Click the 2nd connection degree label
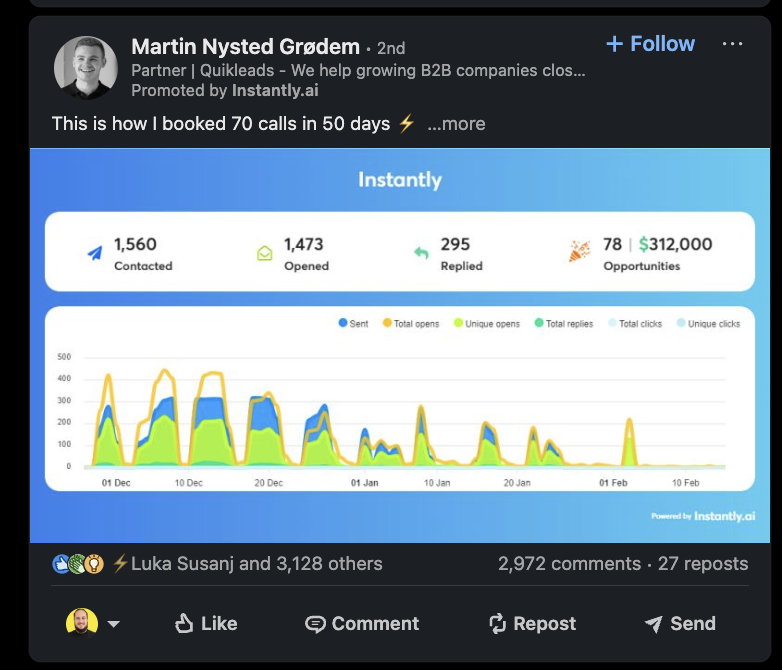 pos(391,48)
